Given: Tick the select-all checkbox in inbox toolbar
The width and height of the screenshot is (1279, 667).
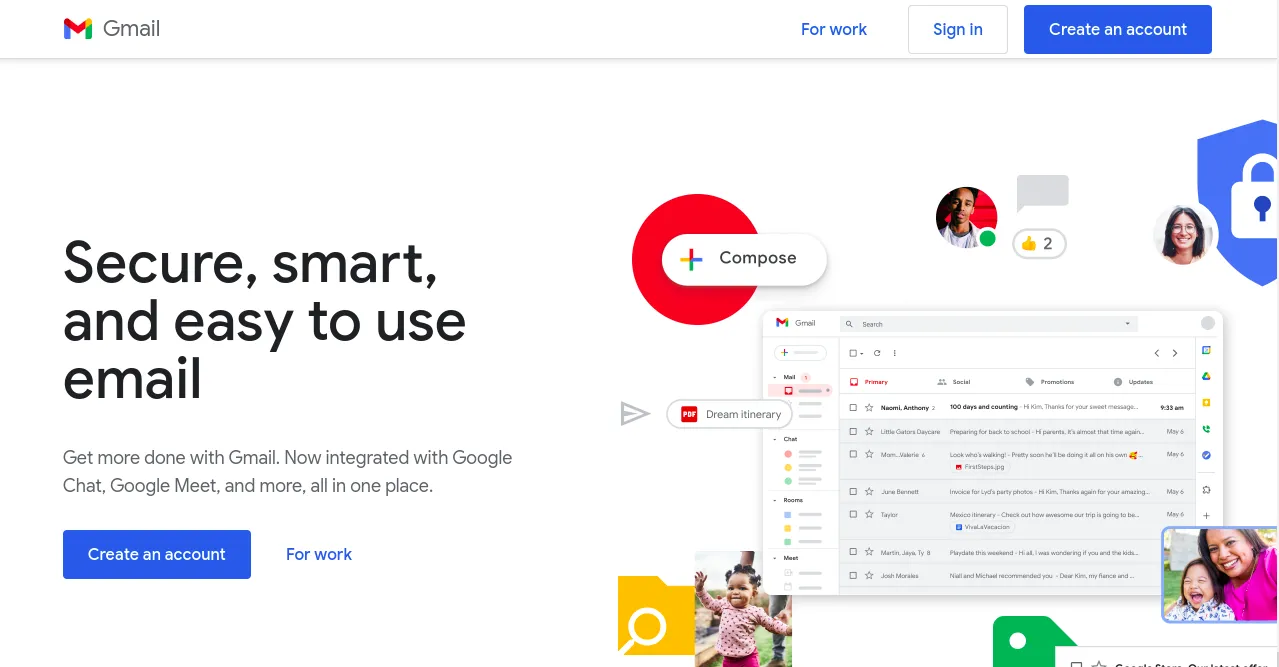Looking at the screenshot, I should pyautogui.click(x=853, y=353).
